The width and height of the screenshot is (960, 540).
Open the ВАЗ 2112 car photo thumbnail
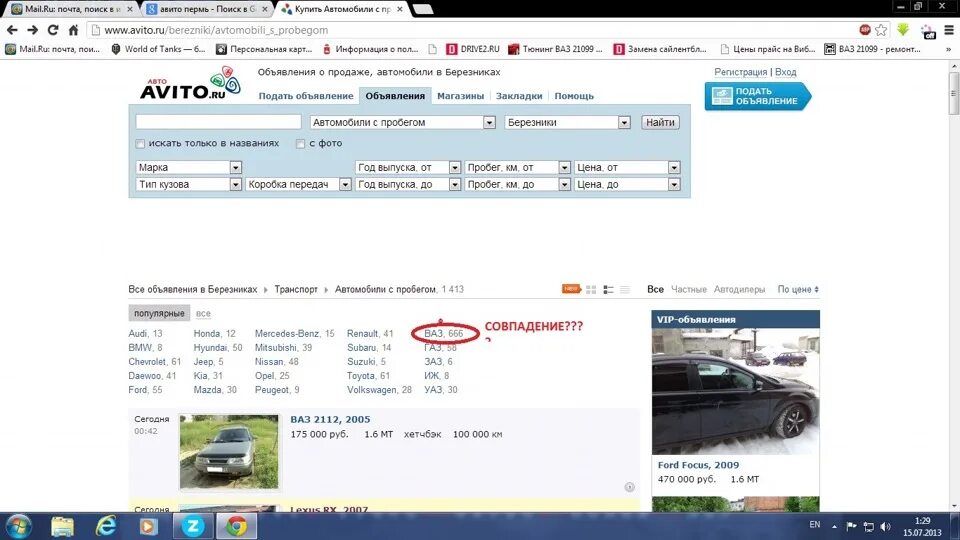(x=229, y=452)
